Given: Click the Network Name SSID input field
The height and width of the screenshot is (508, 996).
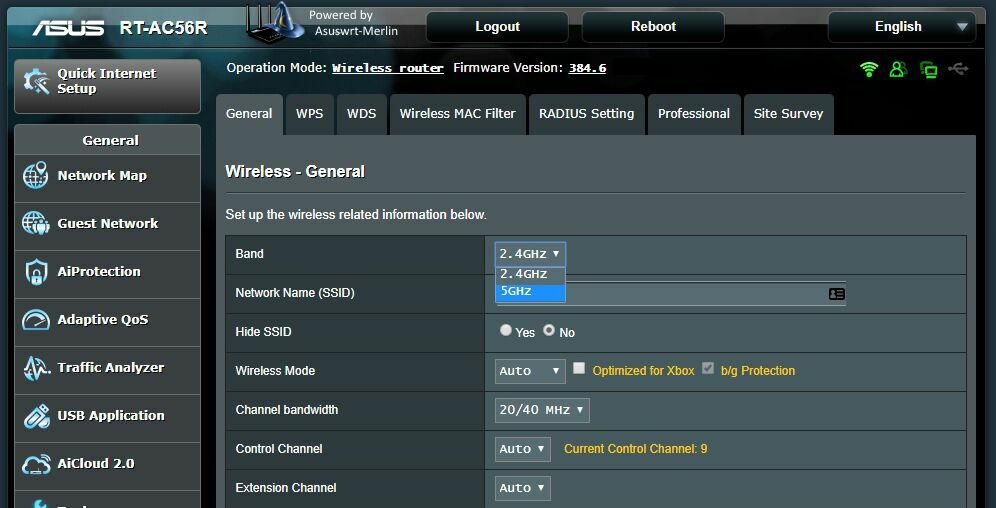Looking at the screenshot, I should pos(671,294).
